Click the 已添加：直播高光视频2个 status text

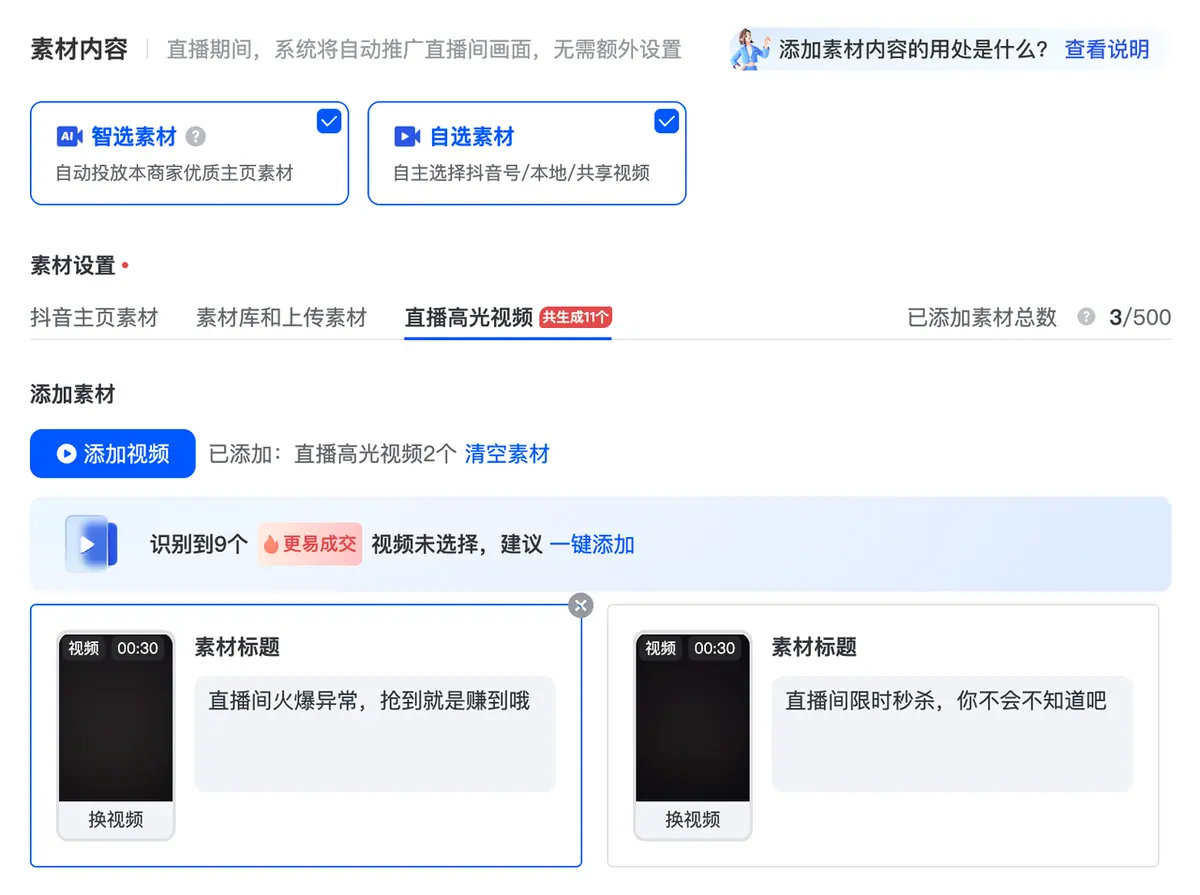[x=332, y=454]
